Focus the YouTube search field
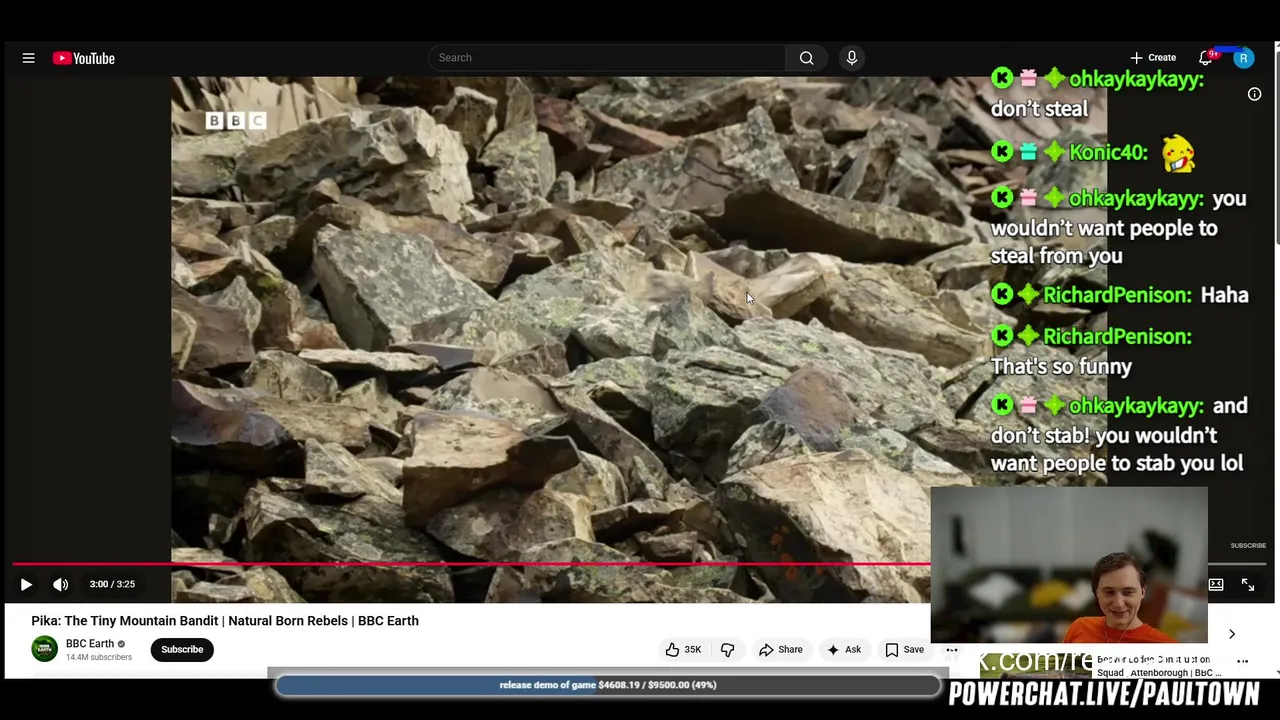This screenshot has width=1280, height=720. (607, 58)
